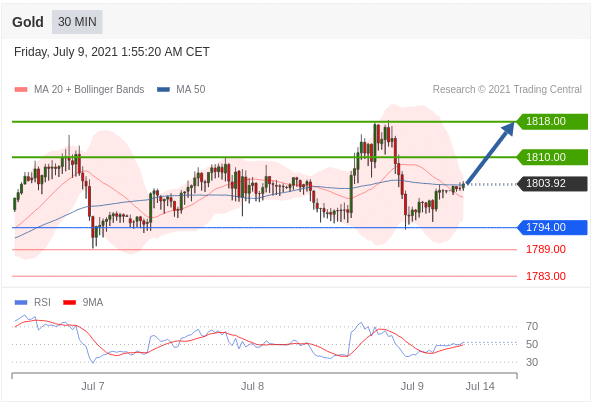Click the 1818.00 resistance price tag
597x409 pixels.
pos(551,121)
